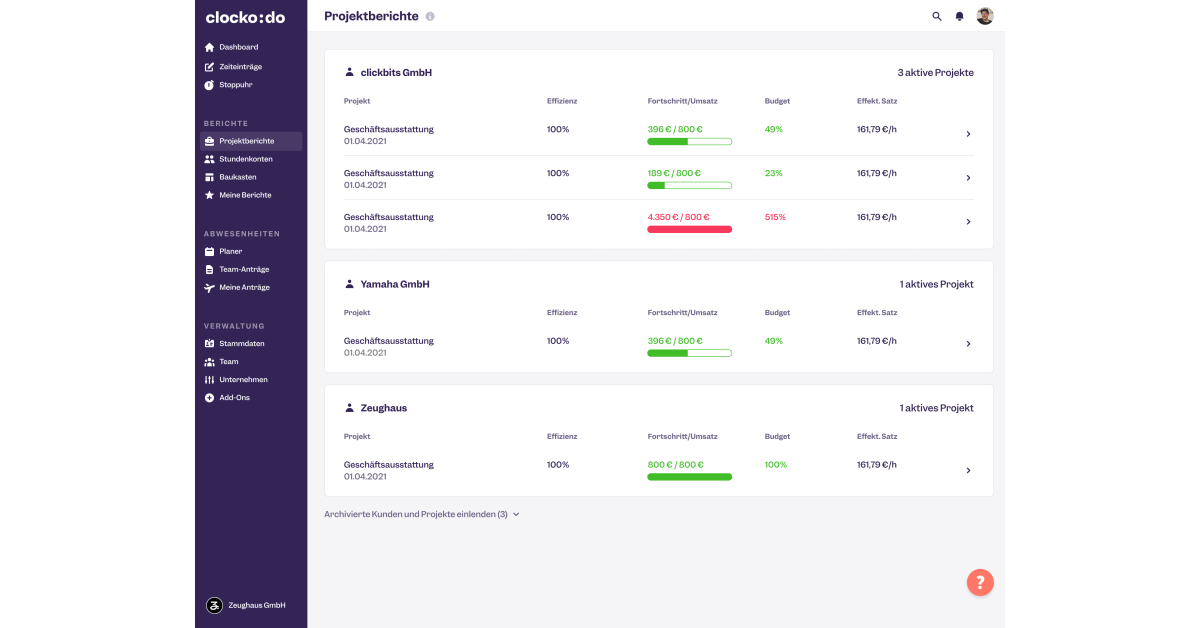The width and height of the screenshot is (1200, 628).
Task: Select the Projektberichte briefcase icon
Action: pyautogui.click(x=209, y=141)
